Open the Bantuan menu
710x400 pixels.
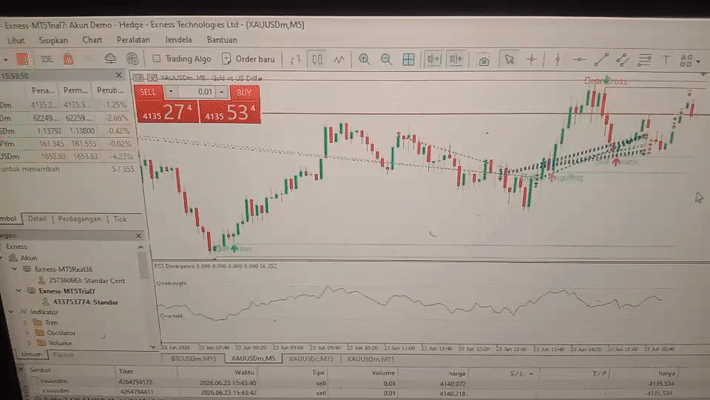(x=222, y=40)
